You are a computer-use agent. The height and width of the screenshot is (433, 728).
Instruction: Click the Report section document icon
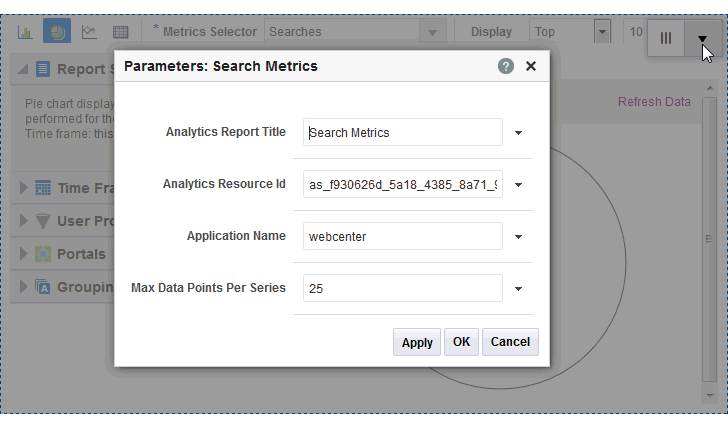click(43, 69)
